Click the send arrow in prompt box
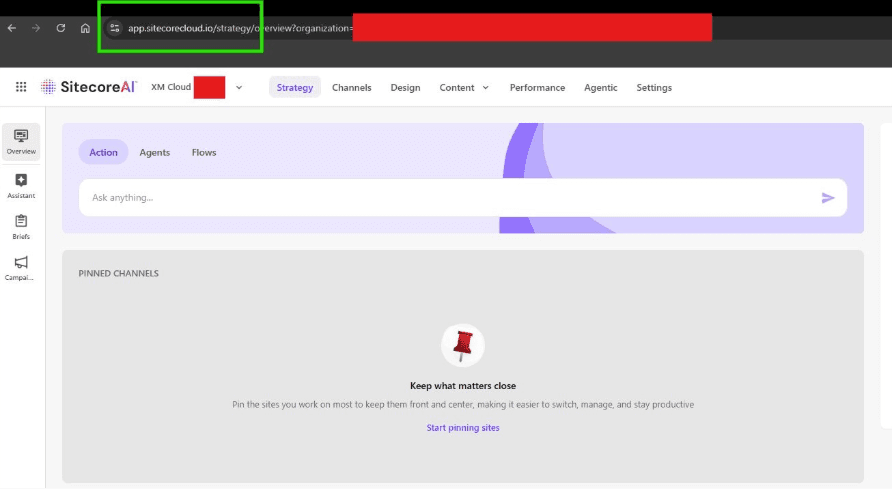The image size is (892, 489). click(x=827, y=198)
